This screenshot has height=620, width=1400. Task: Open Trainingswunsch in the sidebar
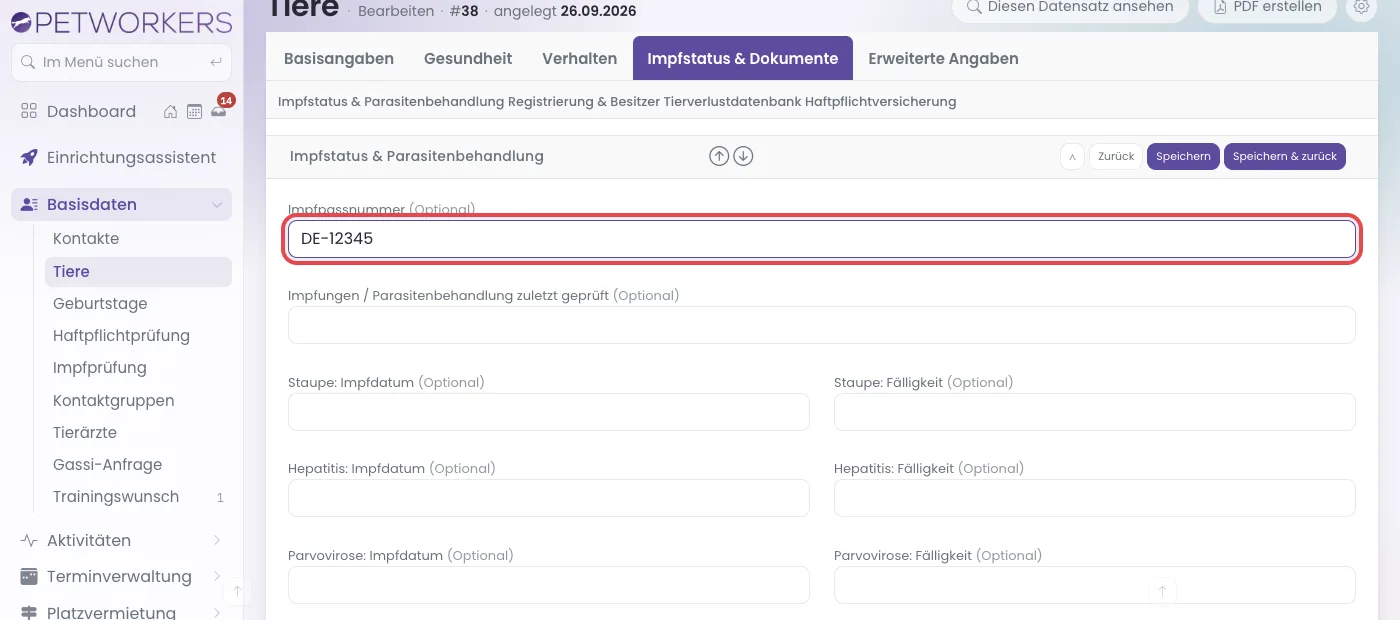click(x=116, y=497)
